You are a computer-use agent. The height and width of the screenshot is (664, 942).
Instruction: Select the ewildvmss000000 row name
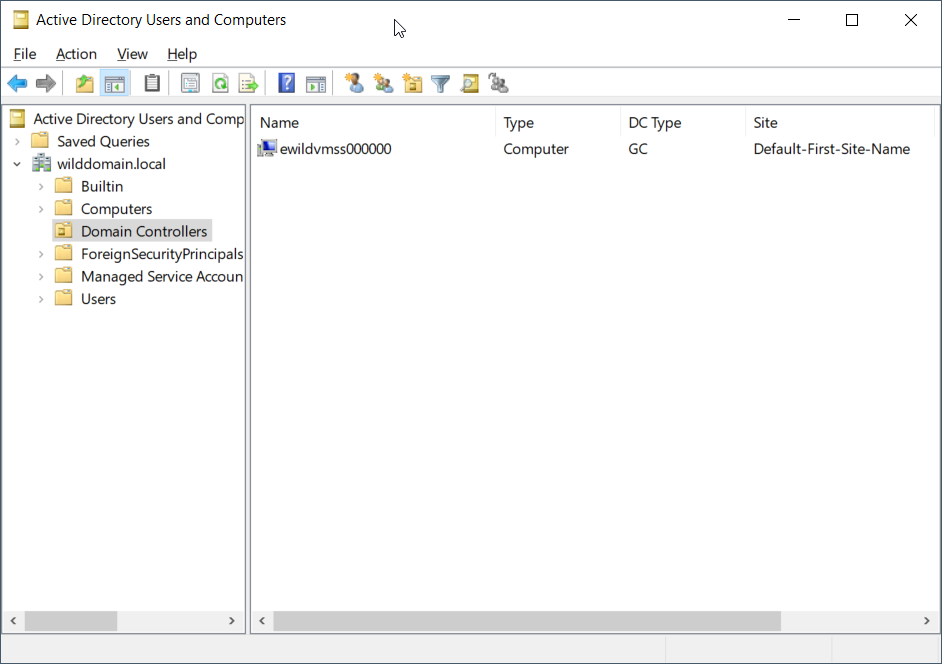(x=335, y=148)
